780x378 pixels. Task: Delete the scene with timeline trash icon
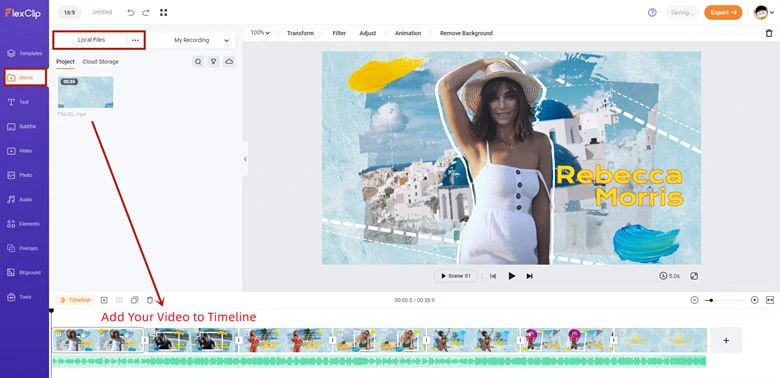point(150,300)
